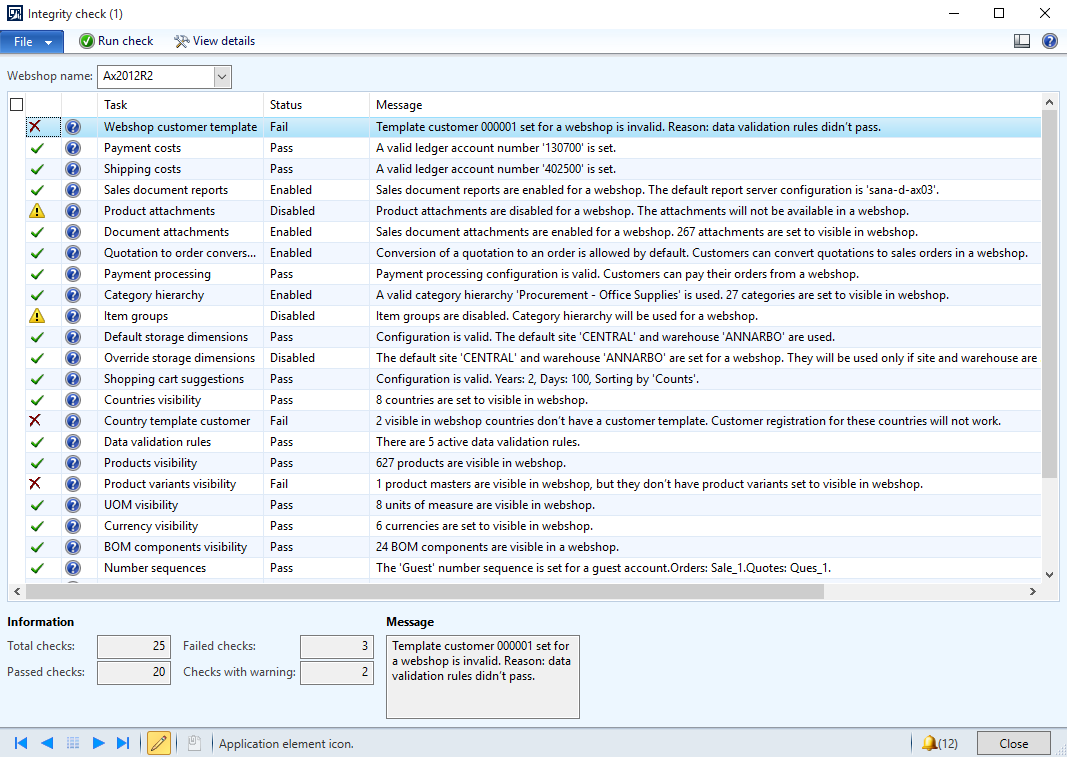The height and width of the screenshot is (757, 1067).
Task: Select Default storage dimensions task
Action: [x=176, y=336]
